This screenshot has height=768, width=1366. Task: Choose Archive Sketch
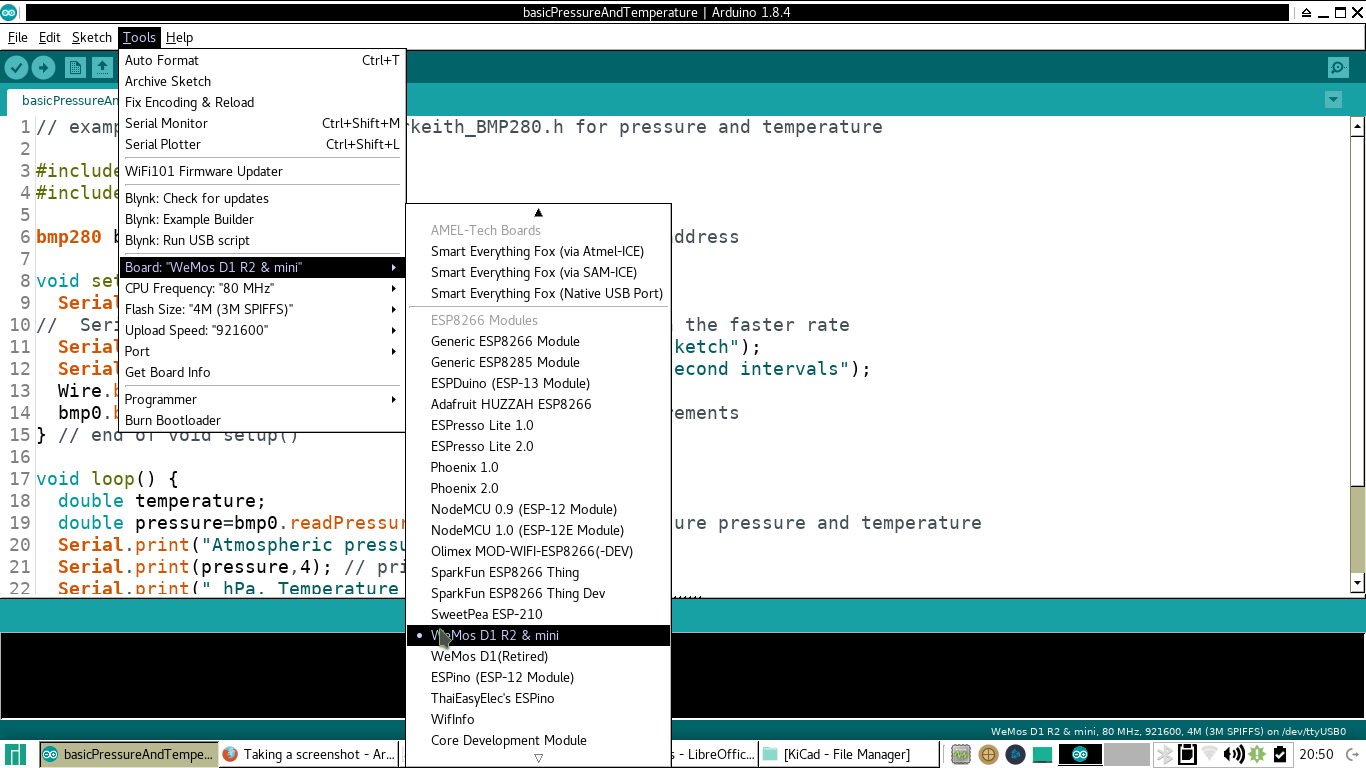coord(262,81)
